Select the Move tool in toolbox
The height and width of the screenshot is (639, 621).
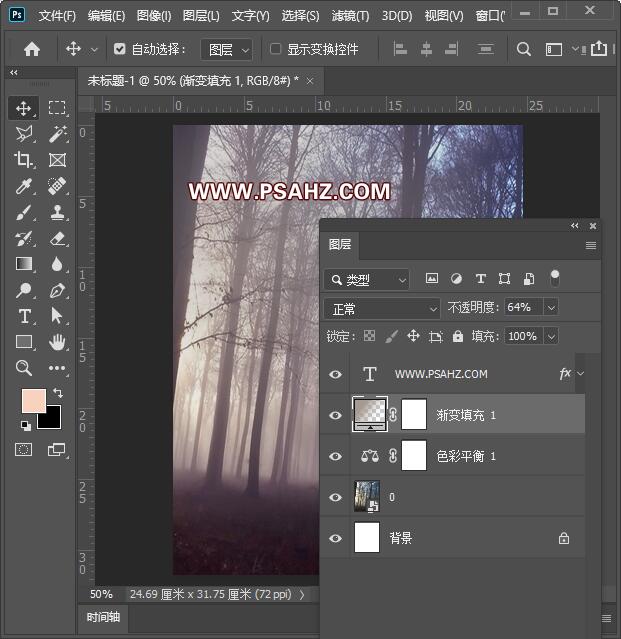(23, 108)
